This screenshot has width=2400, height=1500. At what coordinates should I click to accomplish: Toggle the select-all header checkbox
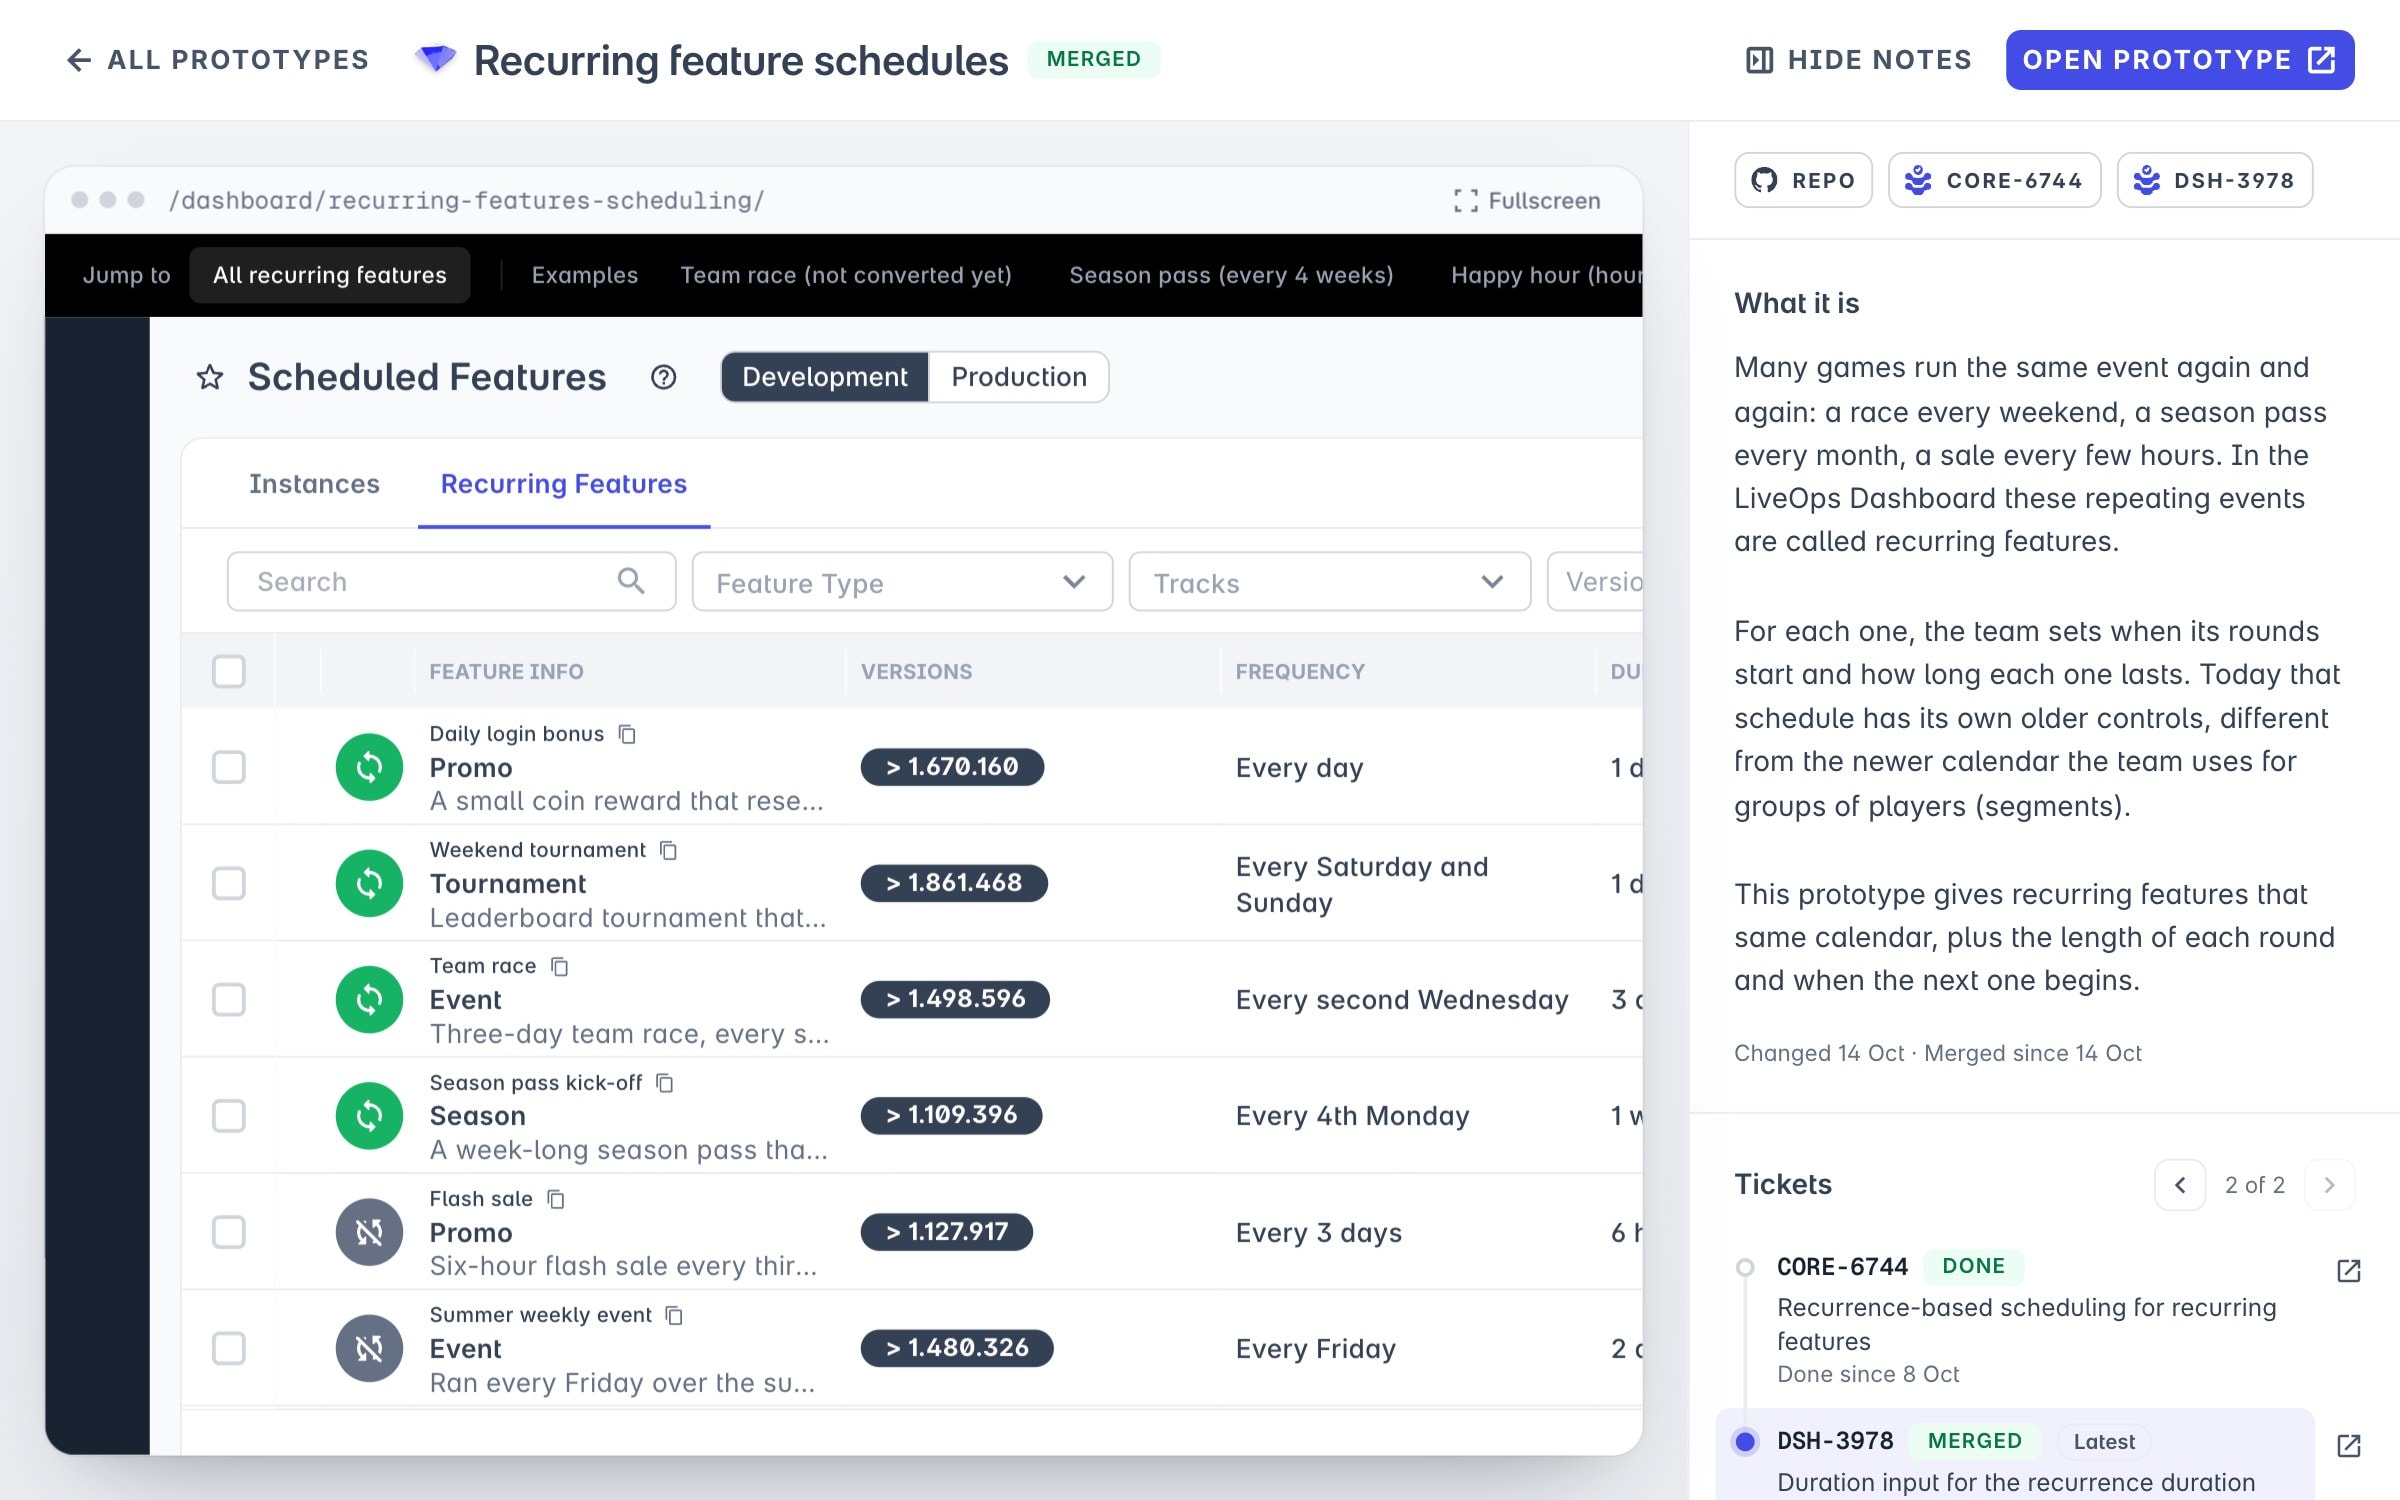tap(229, 671)
